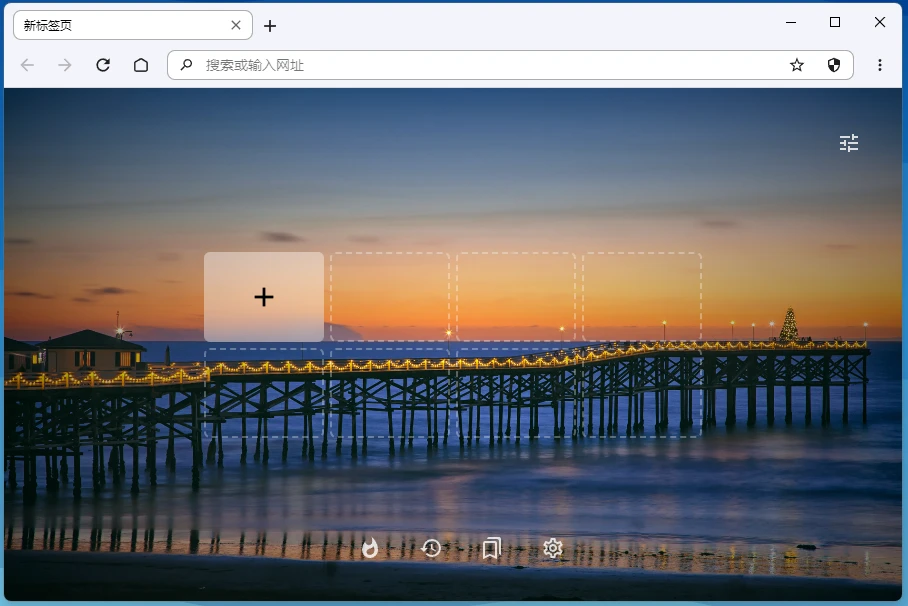Open the shield protection icon

834,65
